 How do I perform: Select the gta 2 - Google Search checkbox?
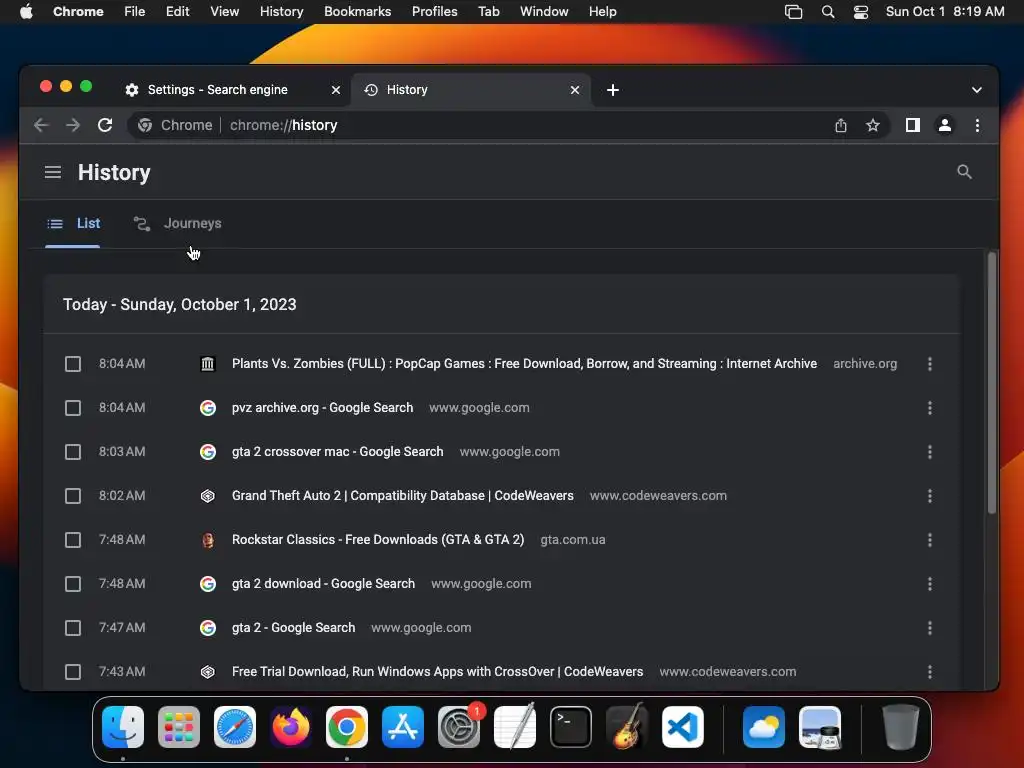(x=73, y=628)
